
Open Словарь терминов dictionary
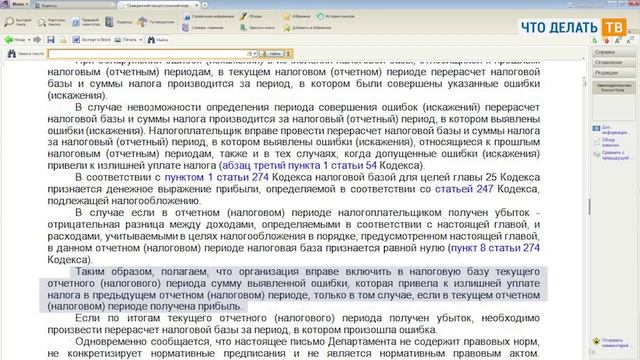pos(203,28)
